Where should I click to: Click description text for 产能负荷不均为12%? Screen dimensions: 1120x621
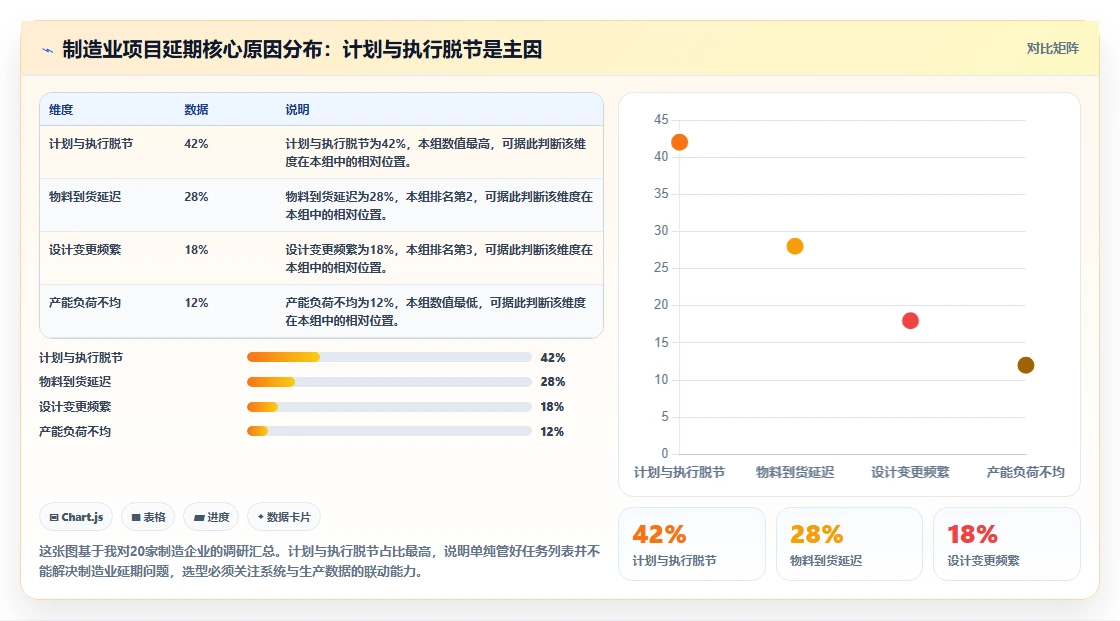tap(436, 311)
